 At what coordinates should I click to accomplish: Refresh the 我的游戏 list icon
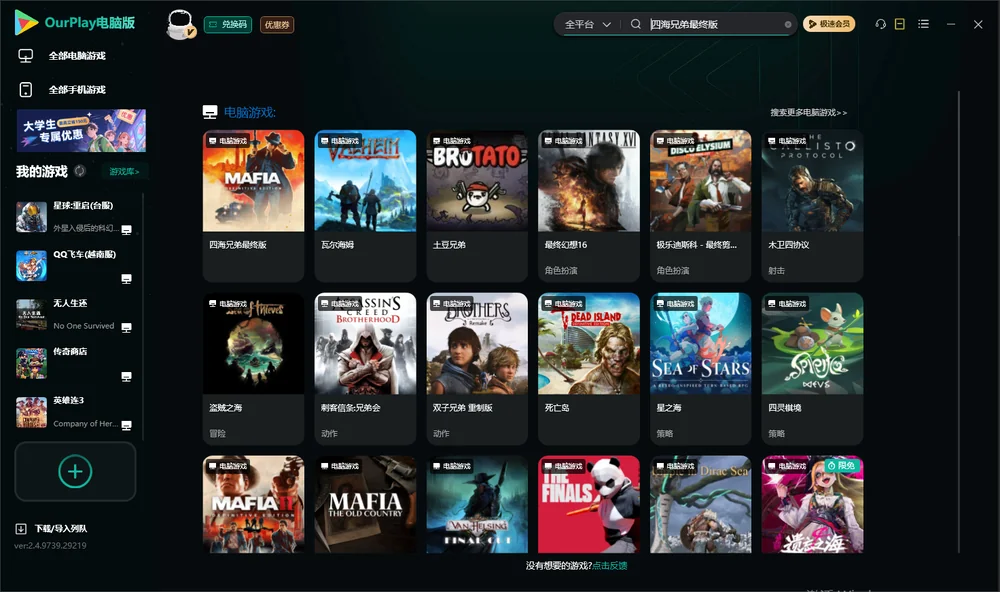(80, 171)
